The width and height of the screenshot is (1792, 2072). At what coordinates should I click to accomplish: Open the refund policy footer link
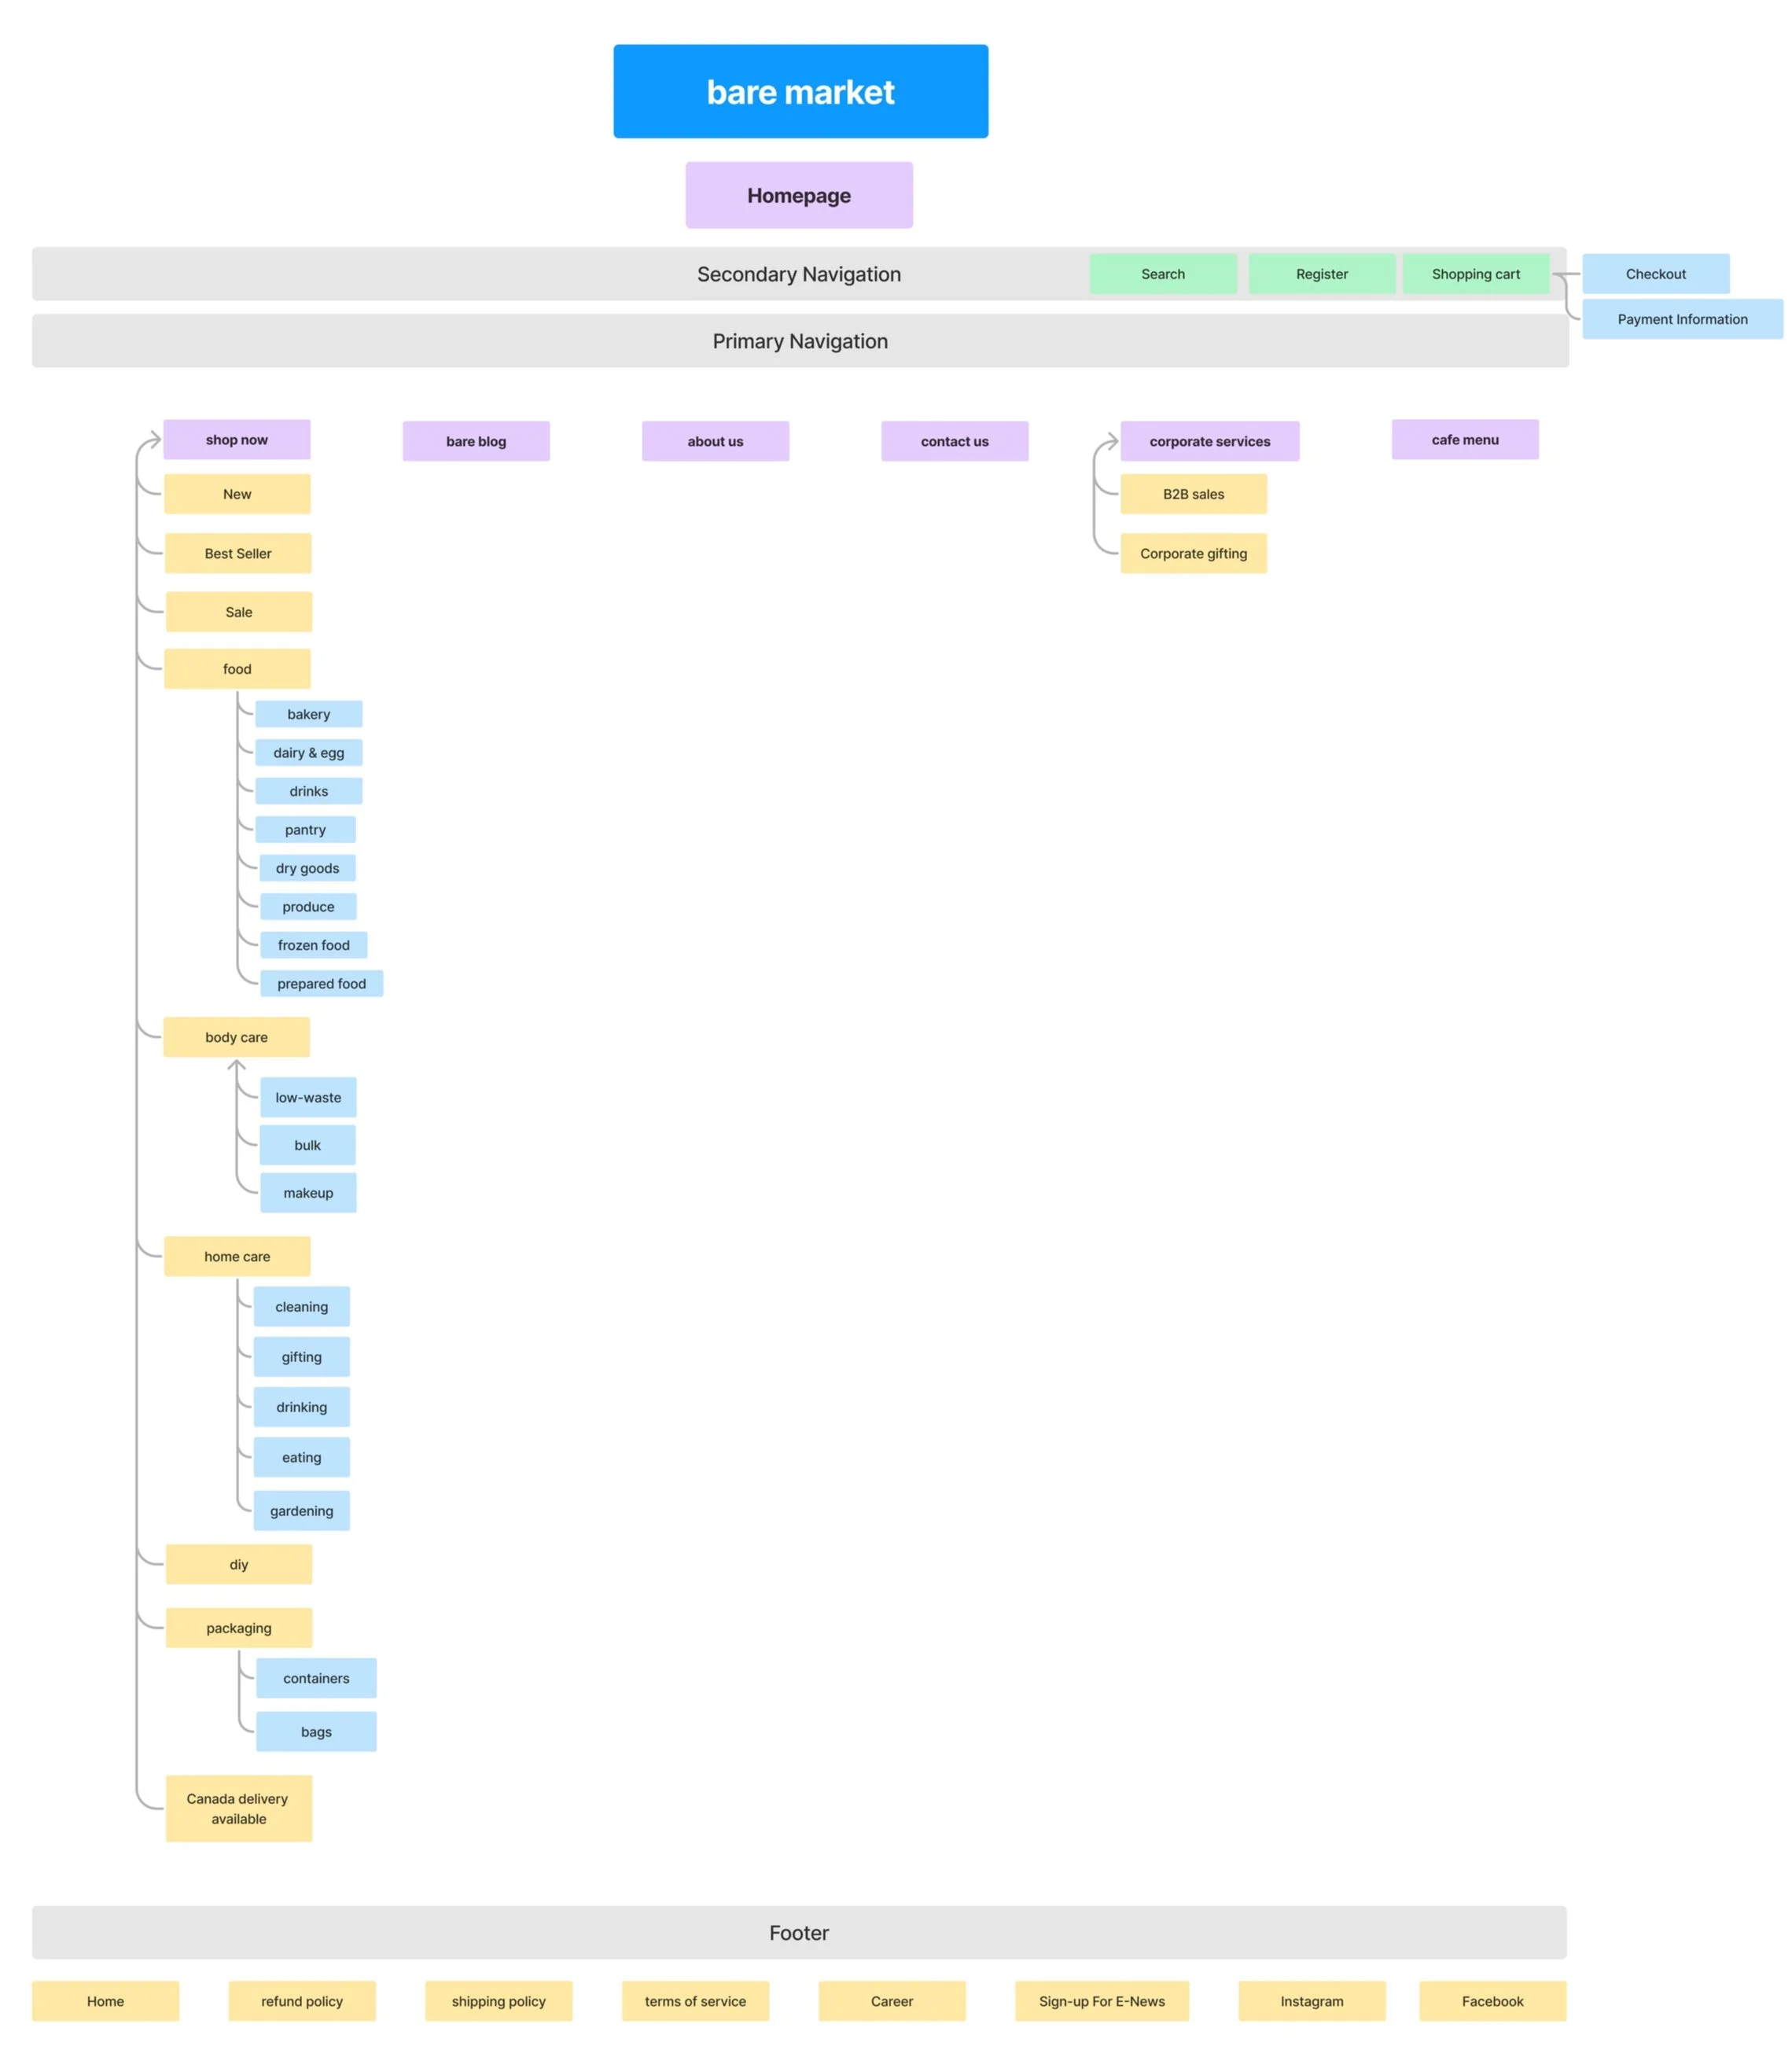click(x=301, y=2001)
